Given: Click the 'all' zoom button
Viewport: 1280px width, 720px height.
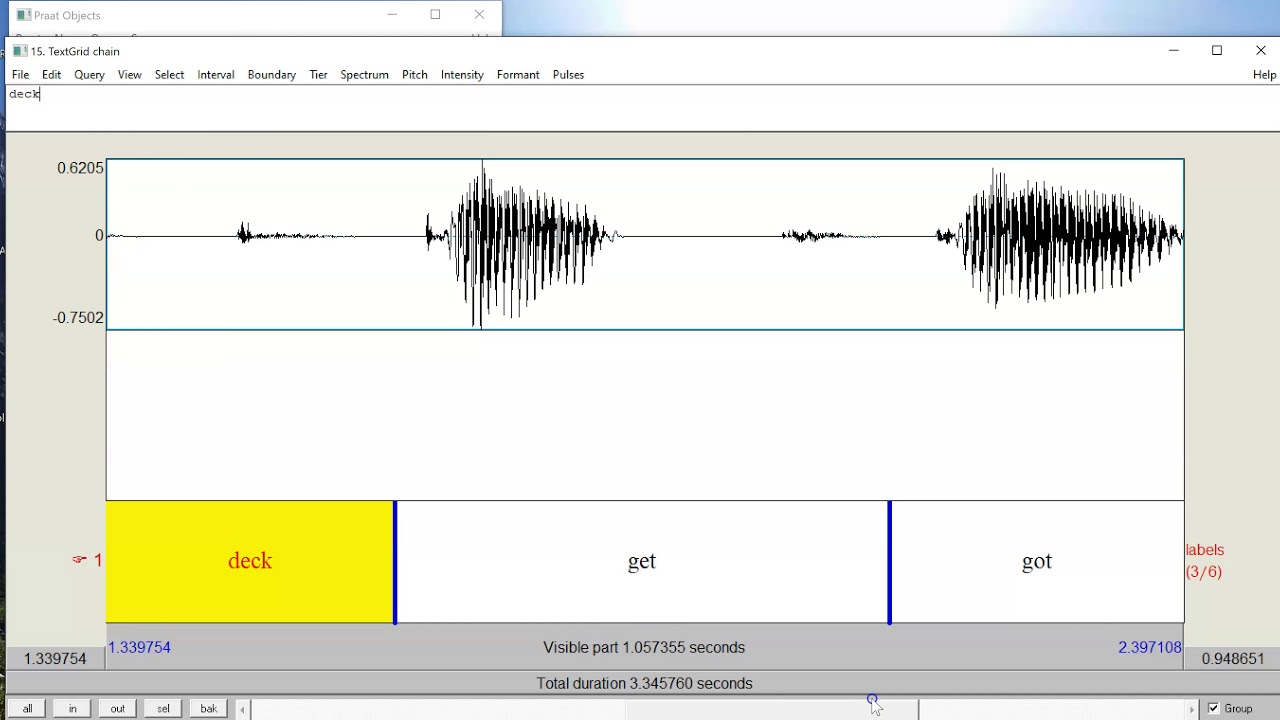Looking at the screenshot, I should coord(27,708).
